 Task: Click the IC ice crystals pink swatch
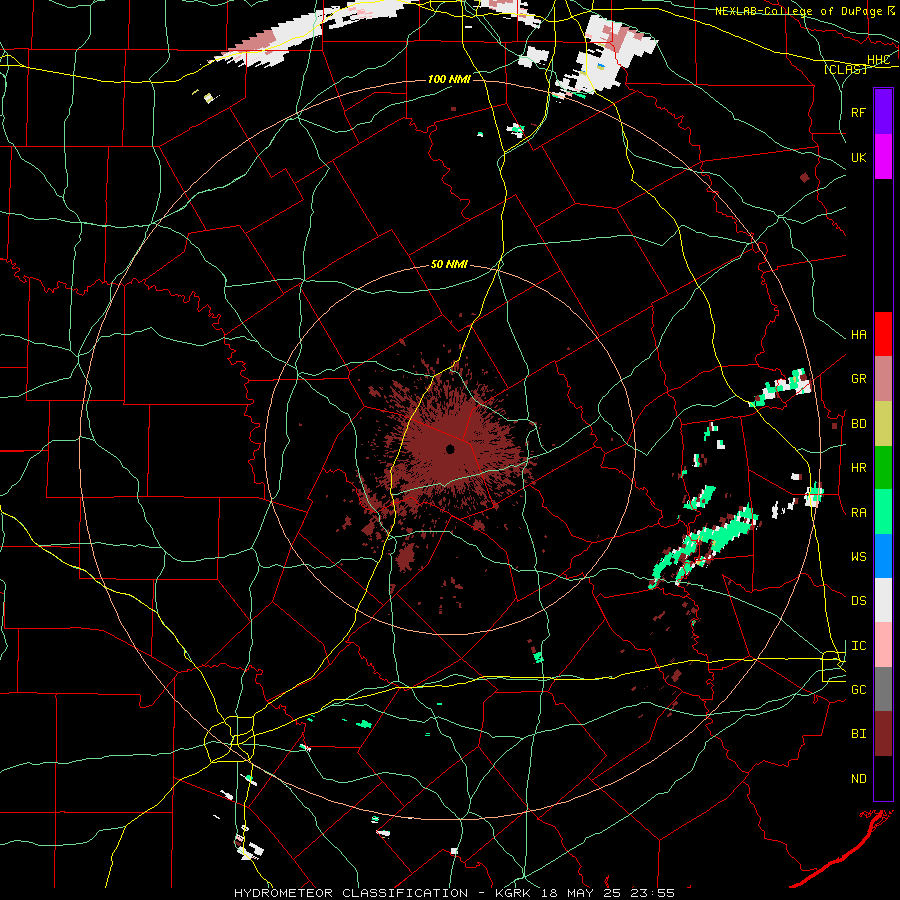pos(883,645)
